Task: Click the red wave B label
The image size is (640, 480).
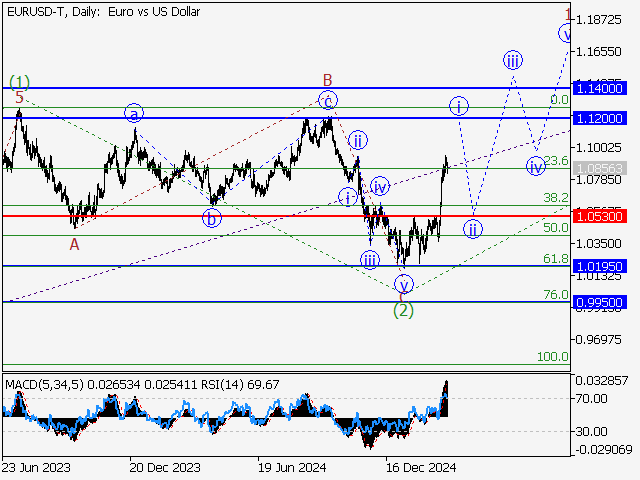Action: [x=326, y=79]
